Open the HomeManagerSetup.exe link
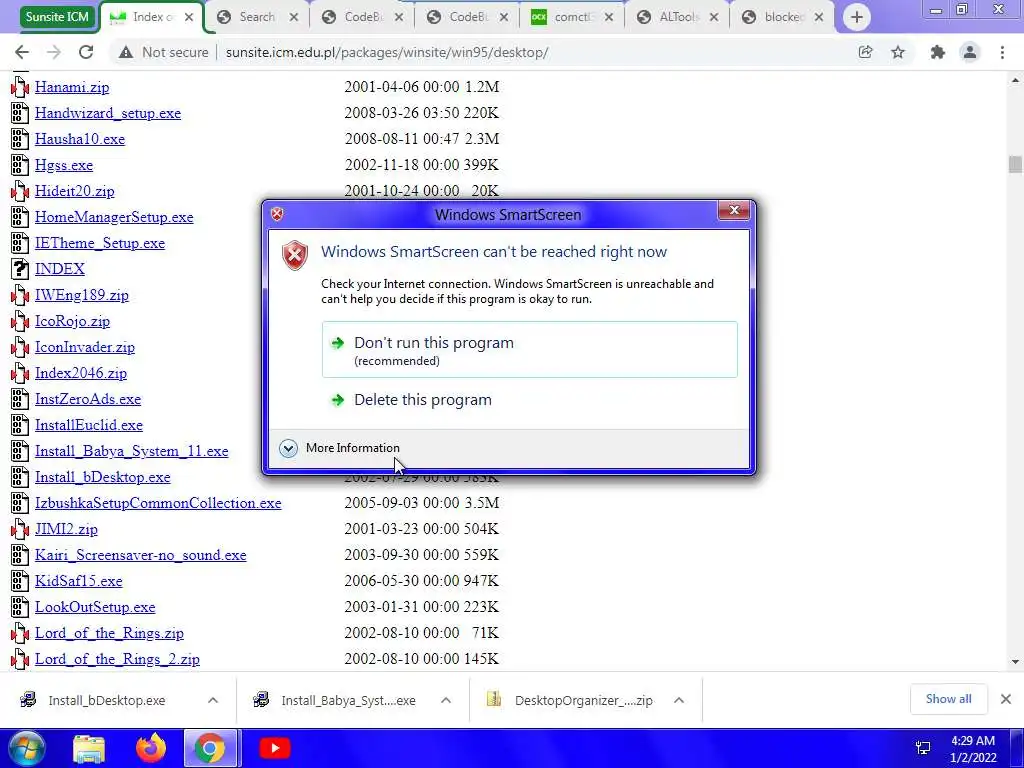The image size is (1024, 768). pyautogui.click(x=114, y=217)
